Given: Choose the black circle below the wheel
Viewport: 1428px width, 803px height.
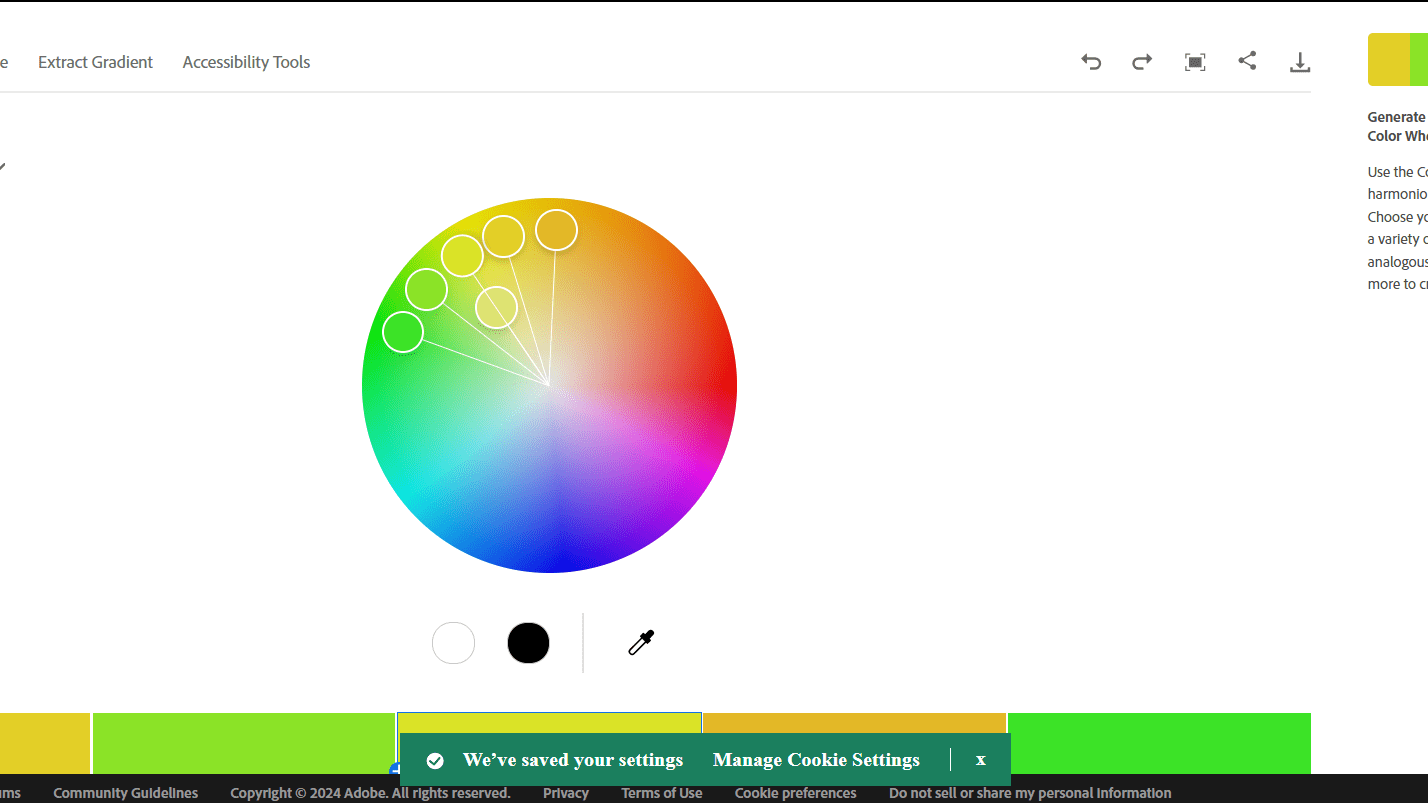Looking at the screenshot, I should pos(528,643).
